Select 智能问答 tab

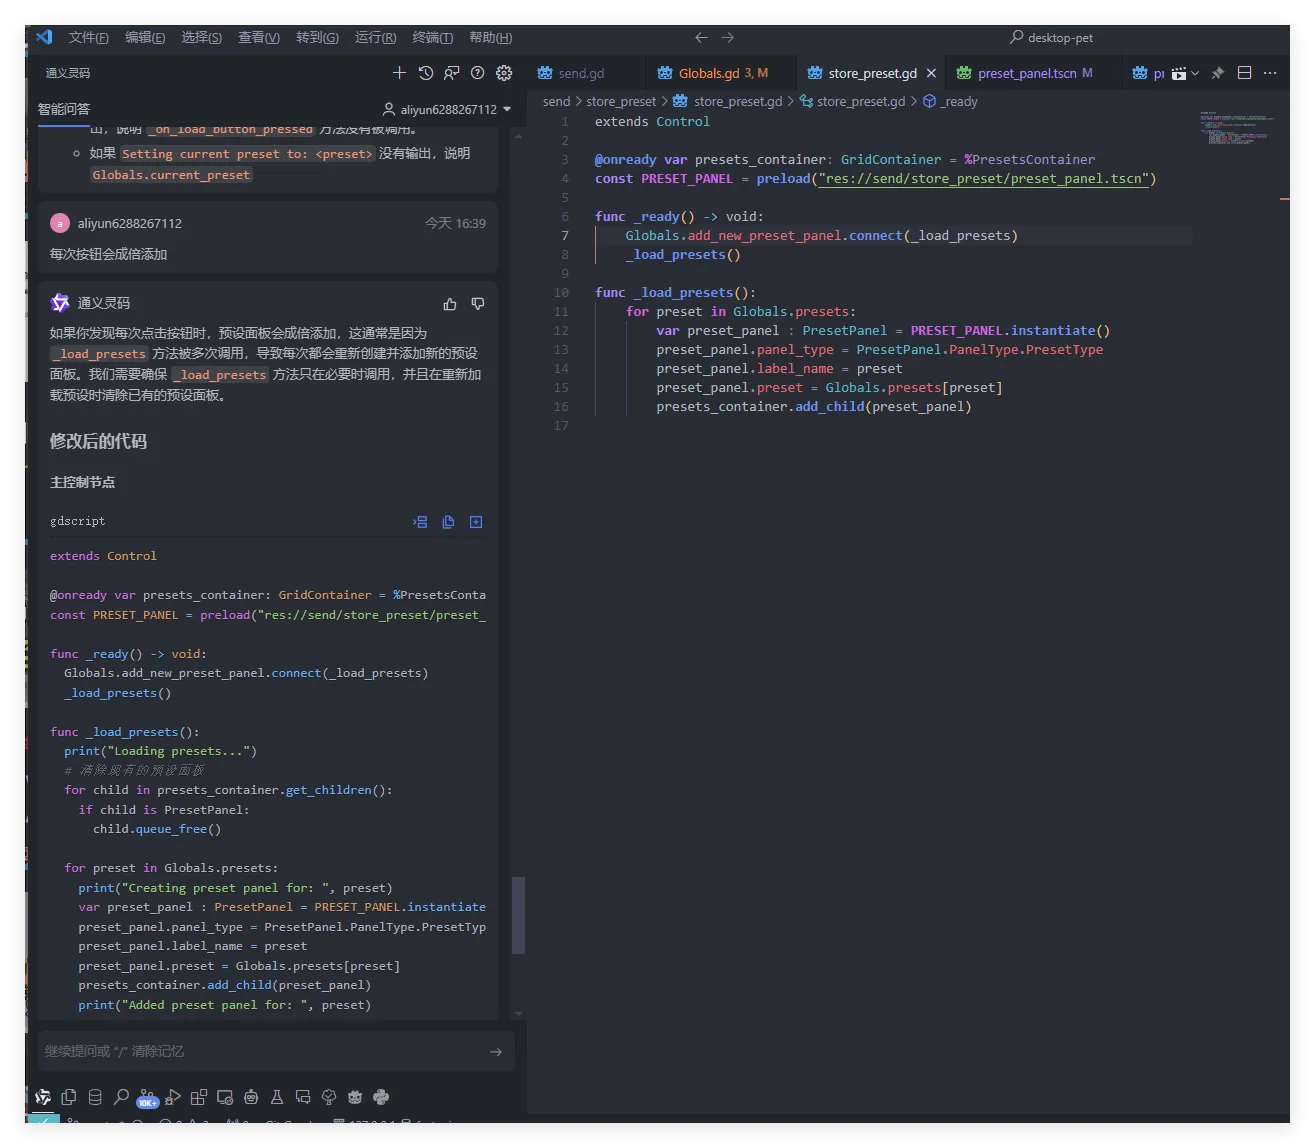(x=64, y=109)
